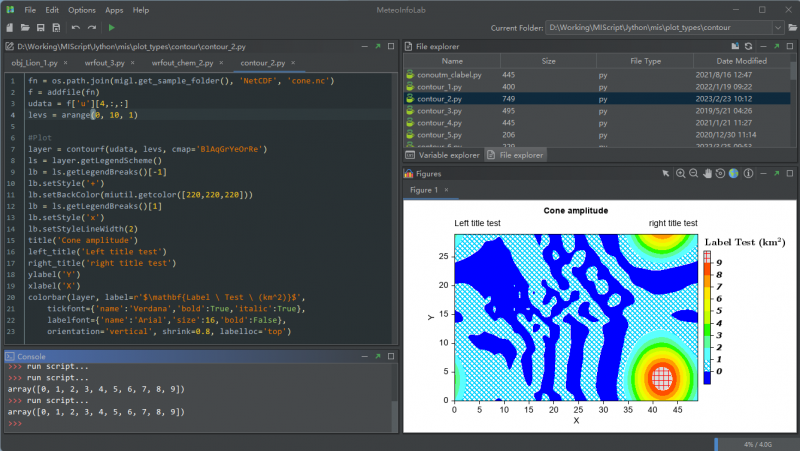This screenshot has height=451, width=800.
Task: Click the Identifier info icon in Figures
Action: (748, 173)
